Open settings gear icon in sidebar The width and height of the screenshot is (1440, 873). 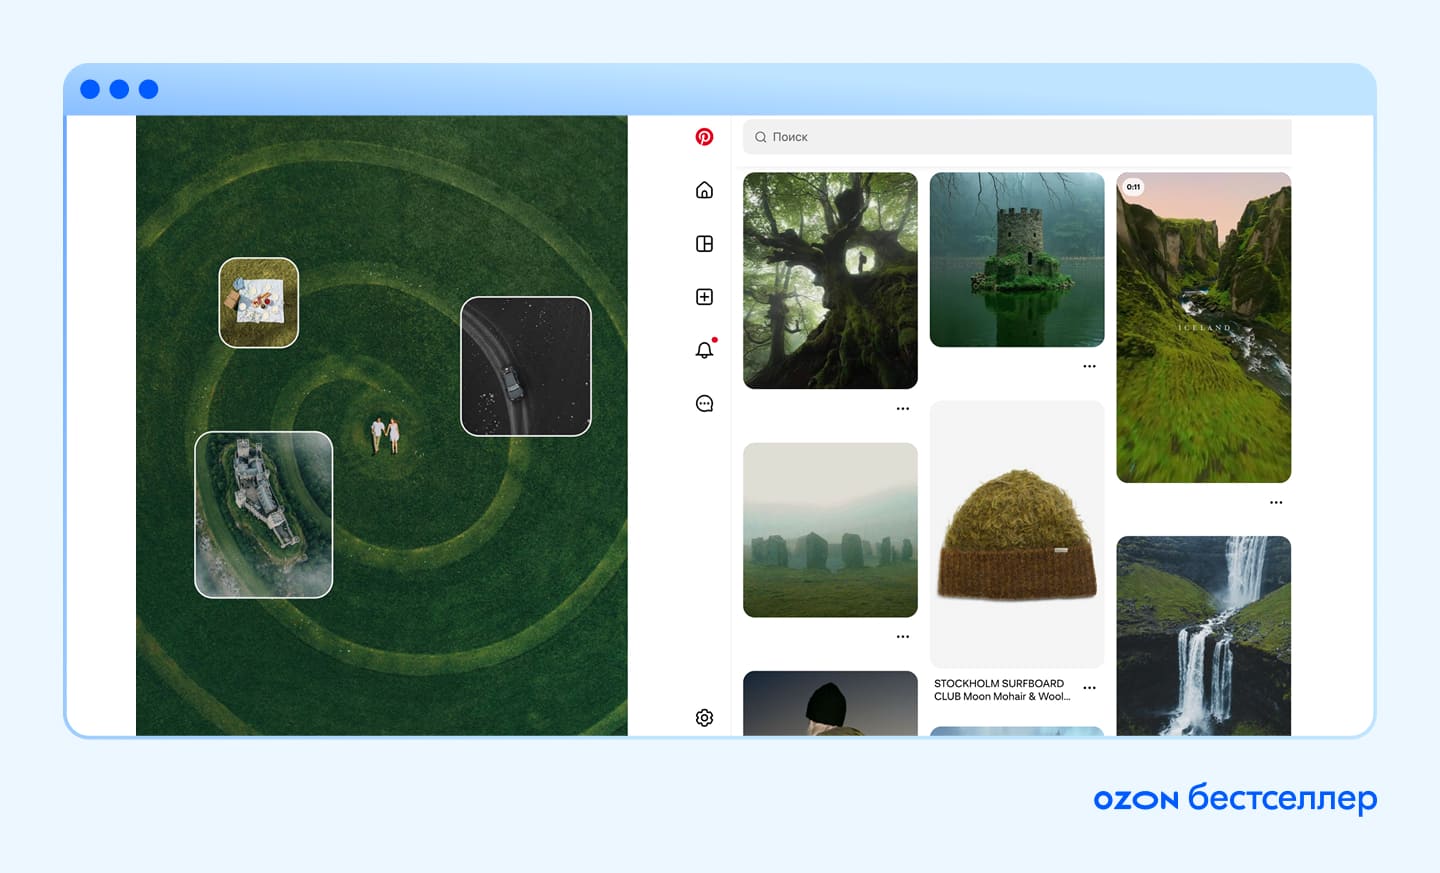(704, 718)
